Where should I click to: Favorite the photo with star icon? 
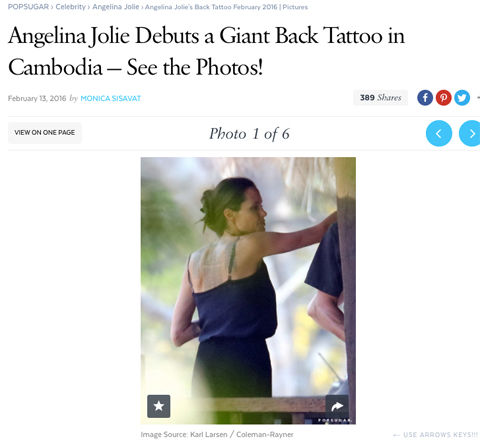coord(159,406)
